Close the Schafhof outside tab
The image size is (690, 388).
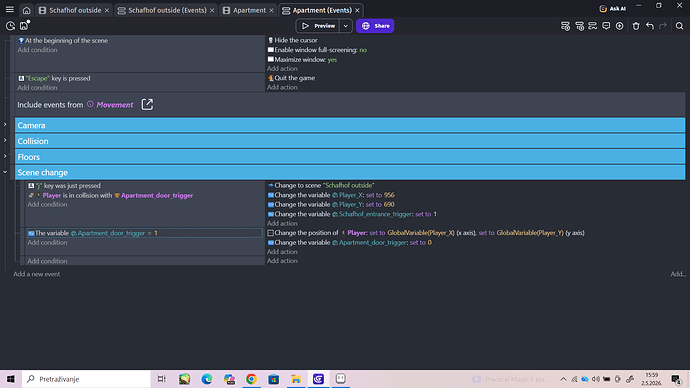[x=107, y=10]
